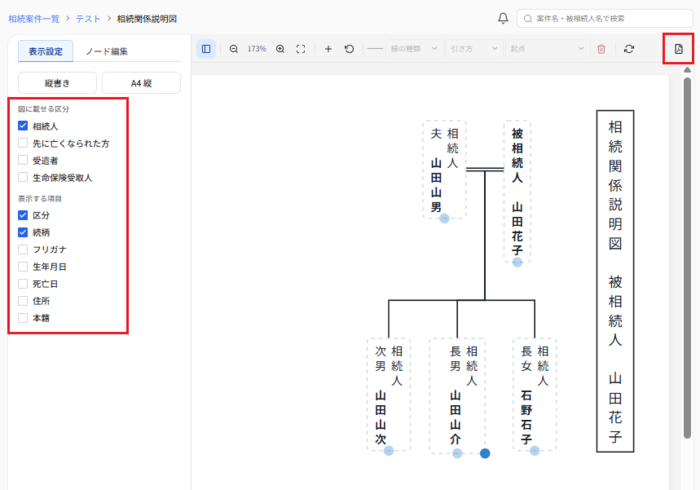Click 173% zoom level value
The height and width of the screenshot is (490, 700).
coord(257,49)
